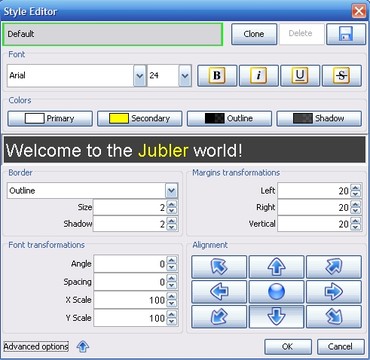The height and width of the screenshot is (360, 370).
Task: Click the Cancel button
Action: tap(341, 347)
